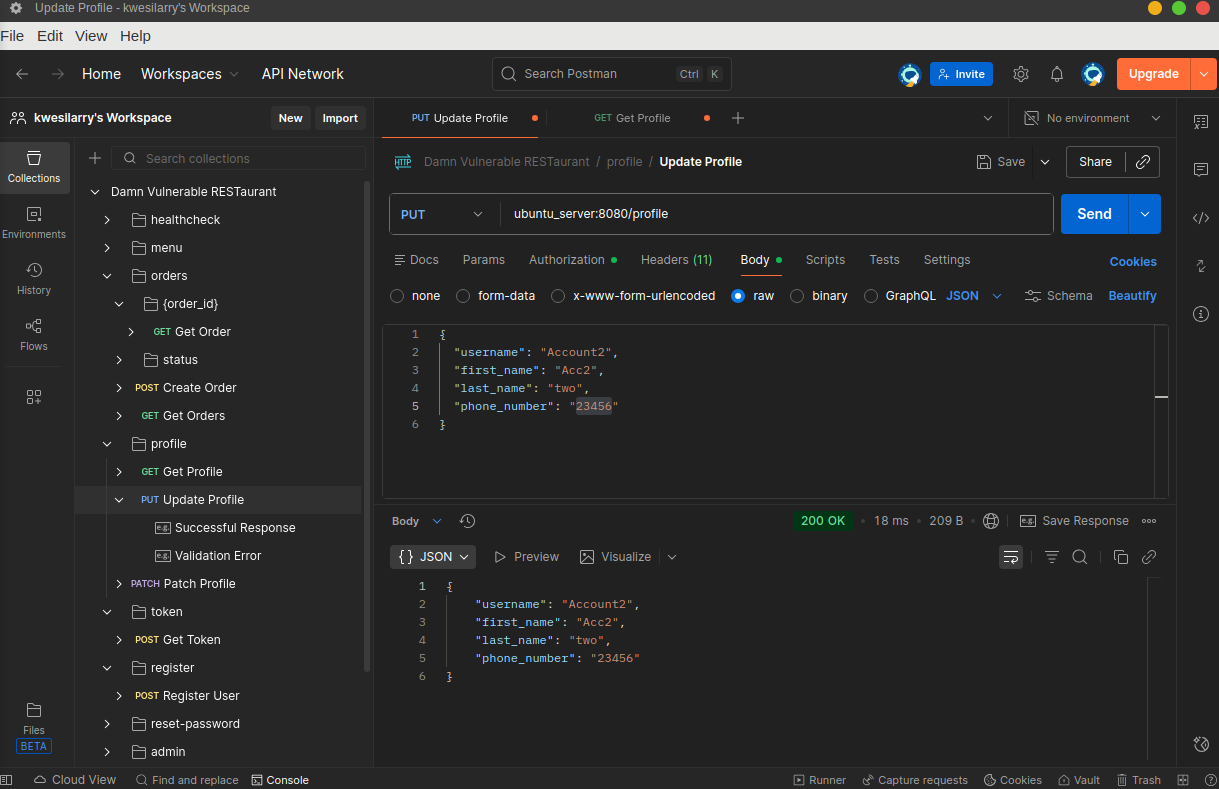The image size is (1219, 789).
Task: Click the notifications bell icon
Action: (x=1056, y=74)
